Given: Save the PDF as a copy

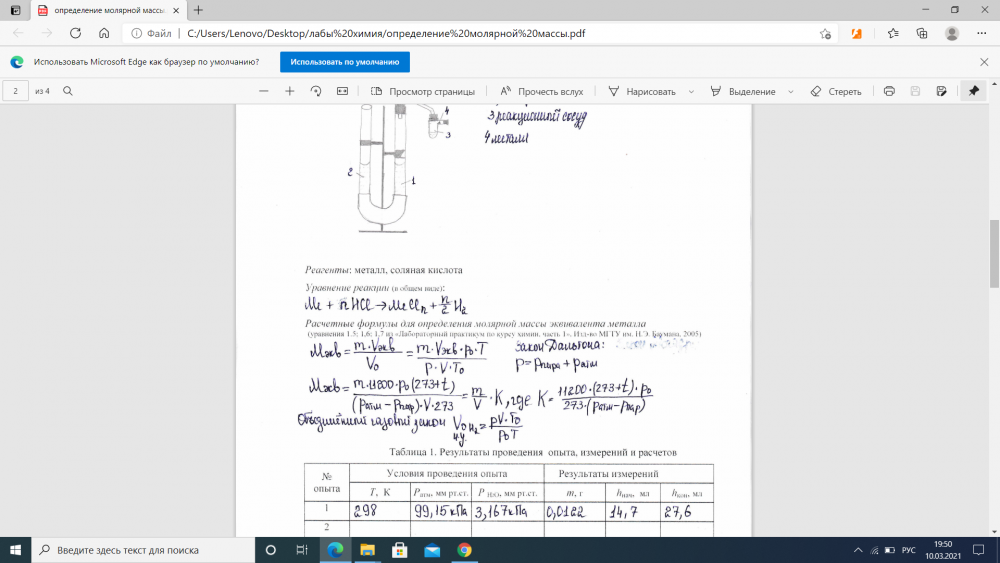Looking at the screenshot, I should coord(941,91).
